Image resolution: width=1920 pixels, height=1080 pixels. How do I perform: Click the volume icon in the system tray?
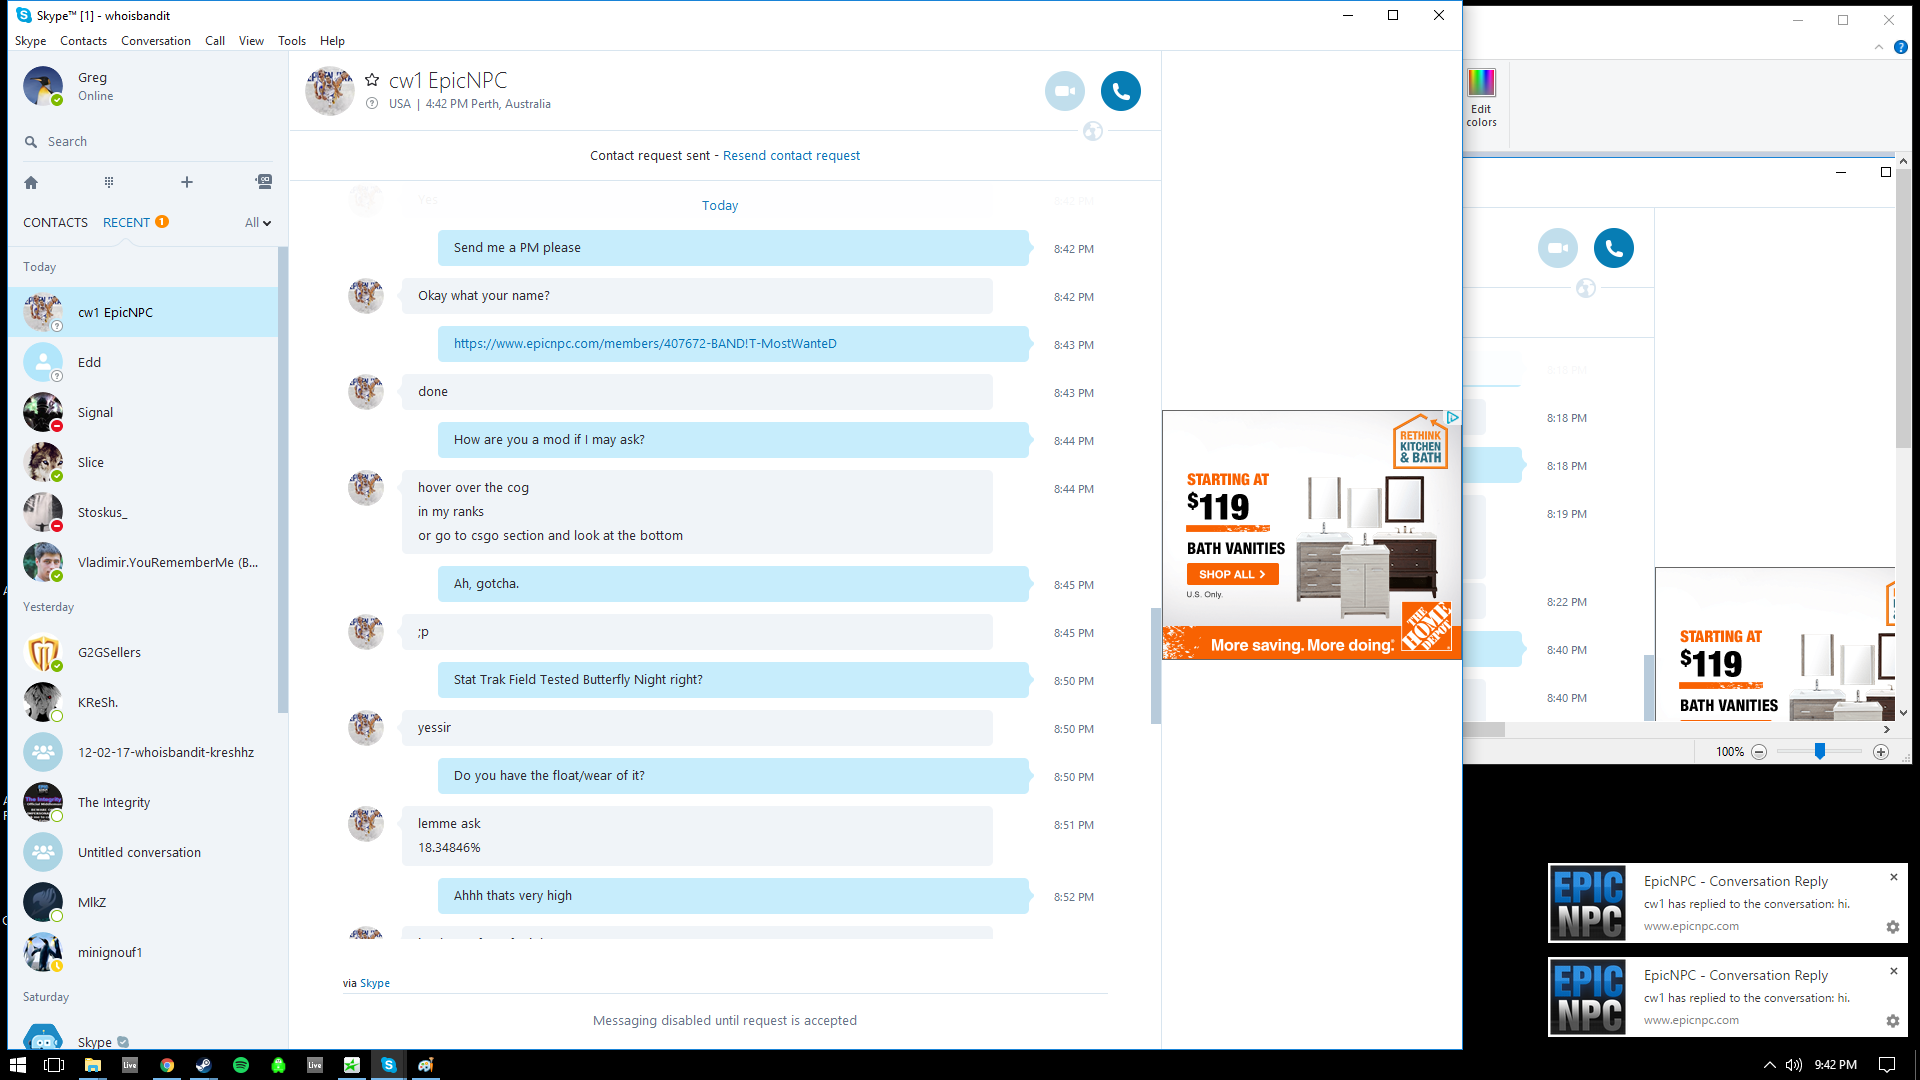[x=1794, y=1065]
